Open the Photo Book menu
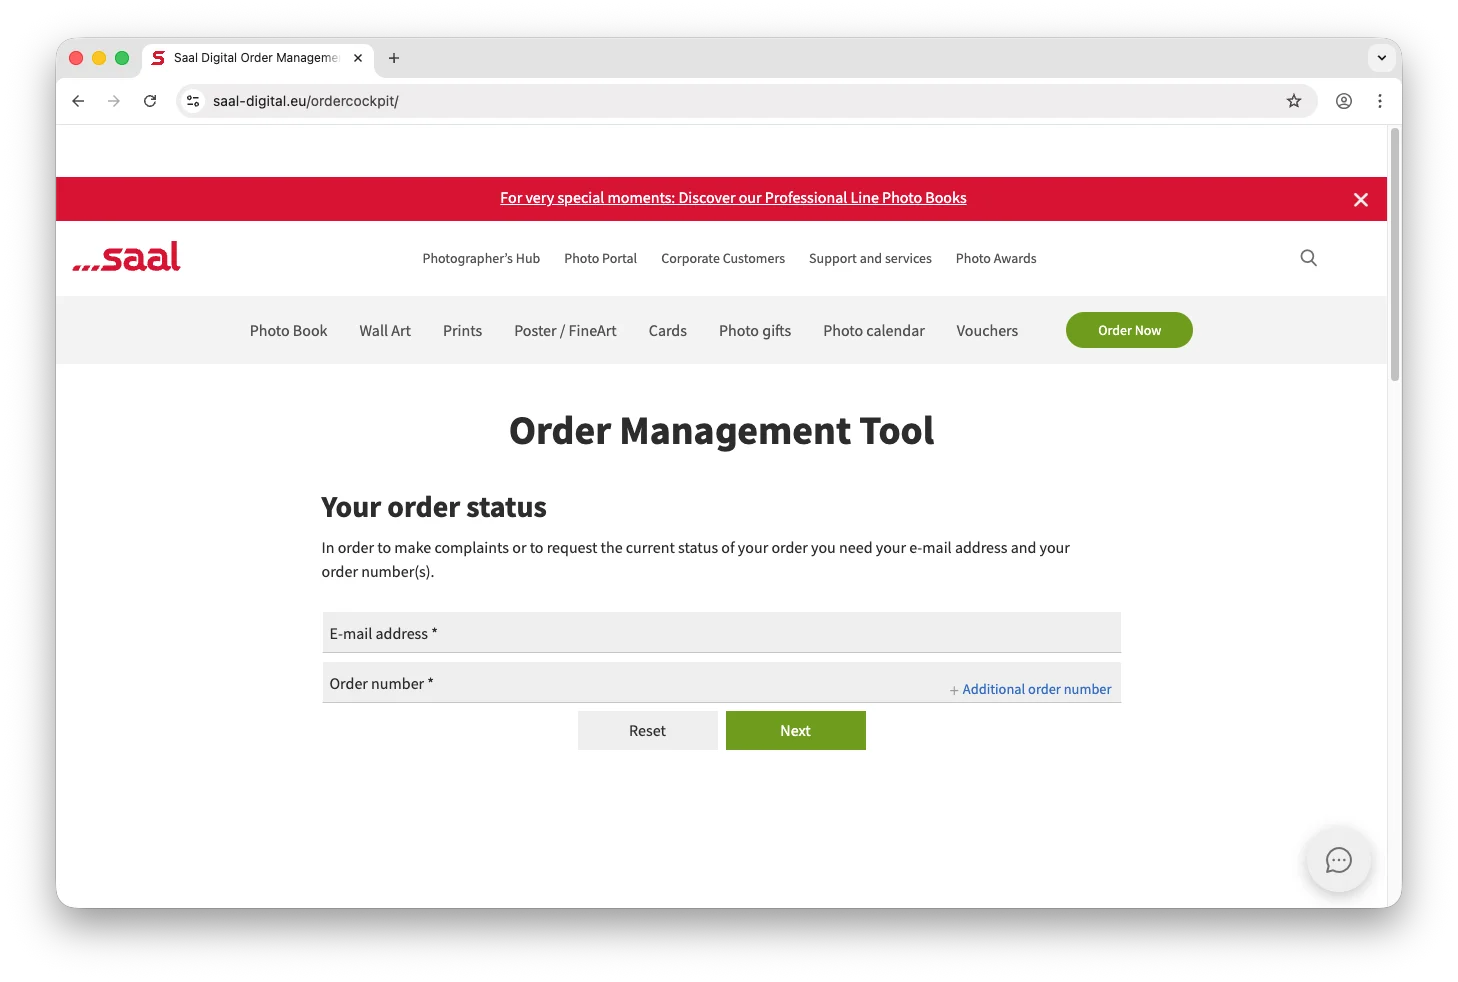The height and width of the screenshot is (982, 1458). pyautogui.click(x=288, y=331)
